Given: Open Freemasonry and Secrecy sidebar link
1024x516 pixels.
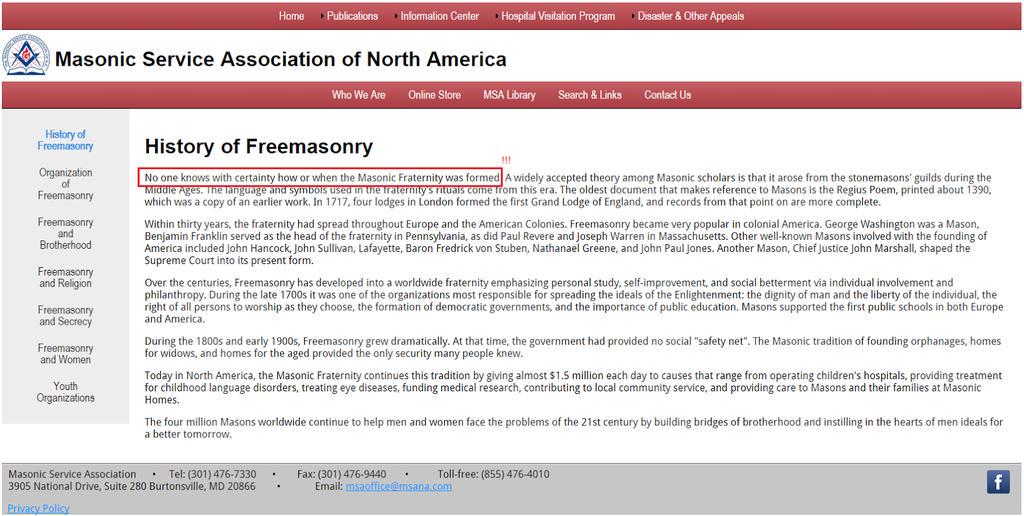Looking at the screenshot, I should point(65,315).
